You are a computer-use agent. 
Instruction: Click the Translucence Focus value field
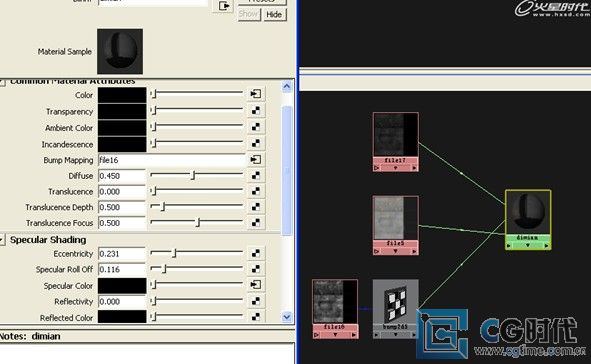122,223
